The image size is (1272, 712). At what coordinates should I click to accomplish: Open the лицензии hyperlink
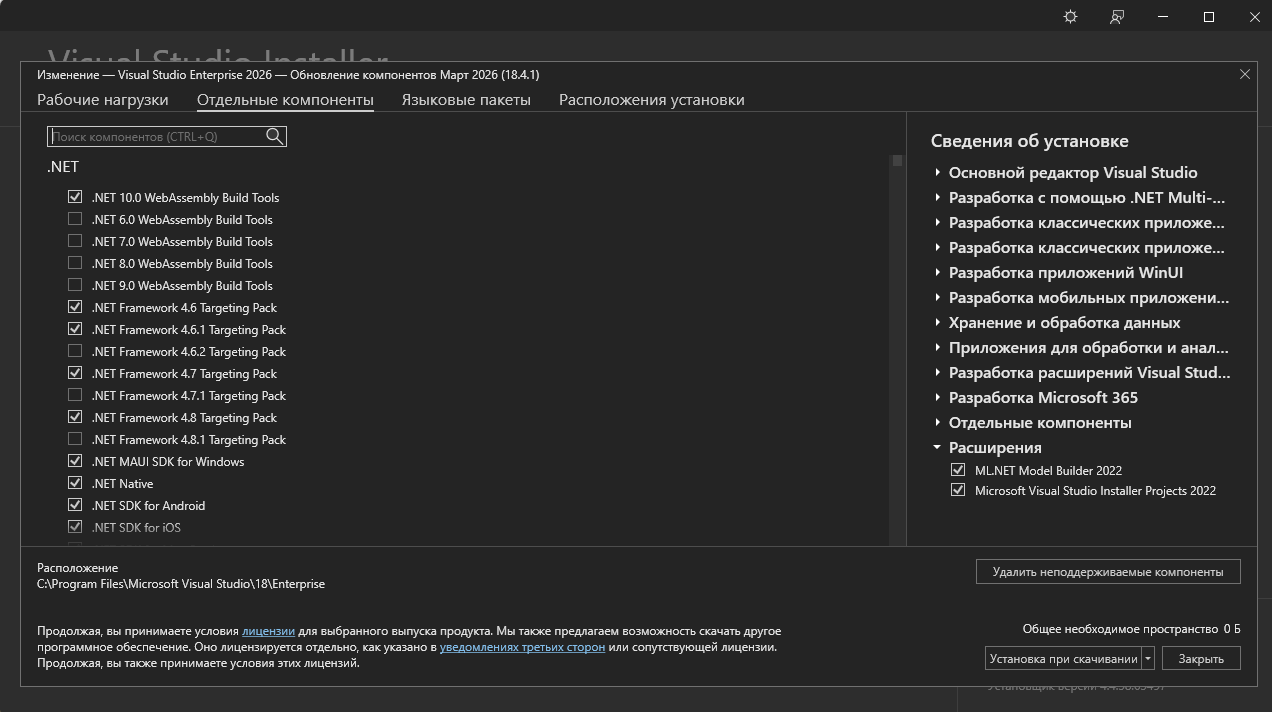point(268,631)
